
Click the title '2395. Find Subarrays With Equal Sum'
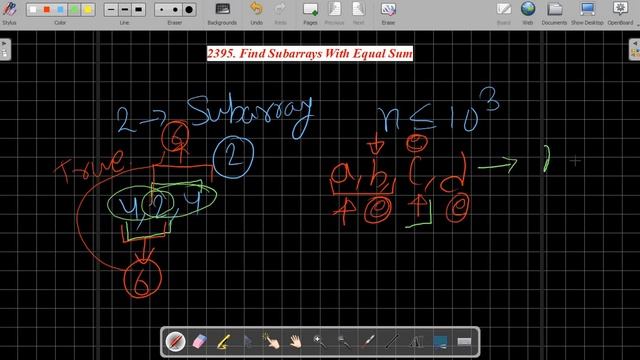pyautogui.click(x=310, y=53)
